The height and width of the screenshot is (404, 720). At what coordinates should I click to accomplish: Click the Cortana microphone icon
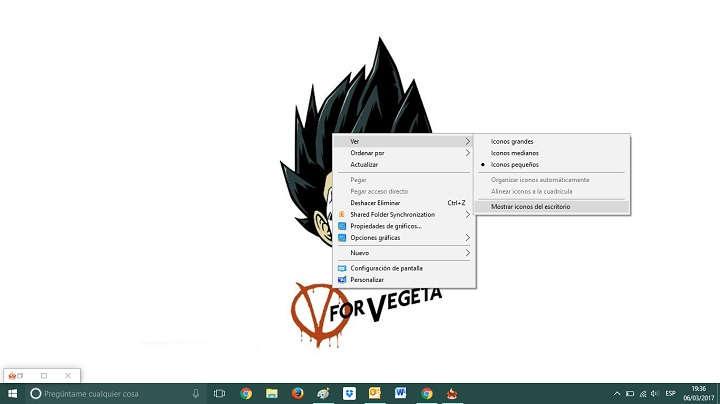195,393
